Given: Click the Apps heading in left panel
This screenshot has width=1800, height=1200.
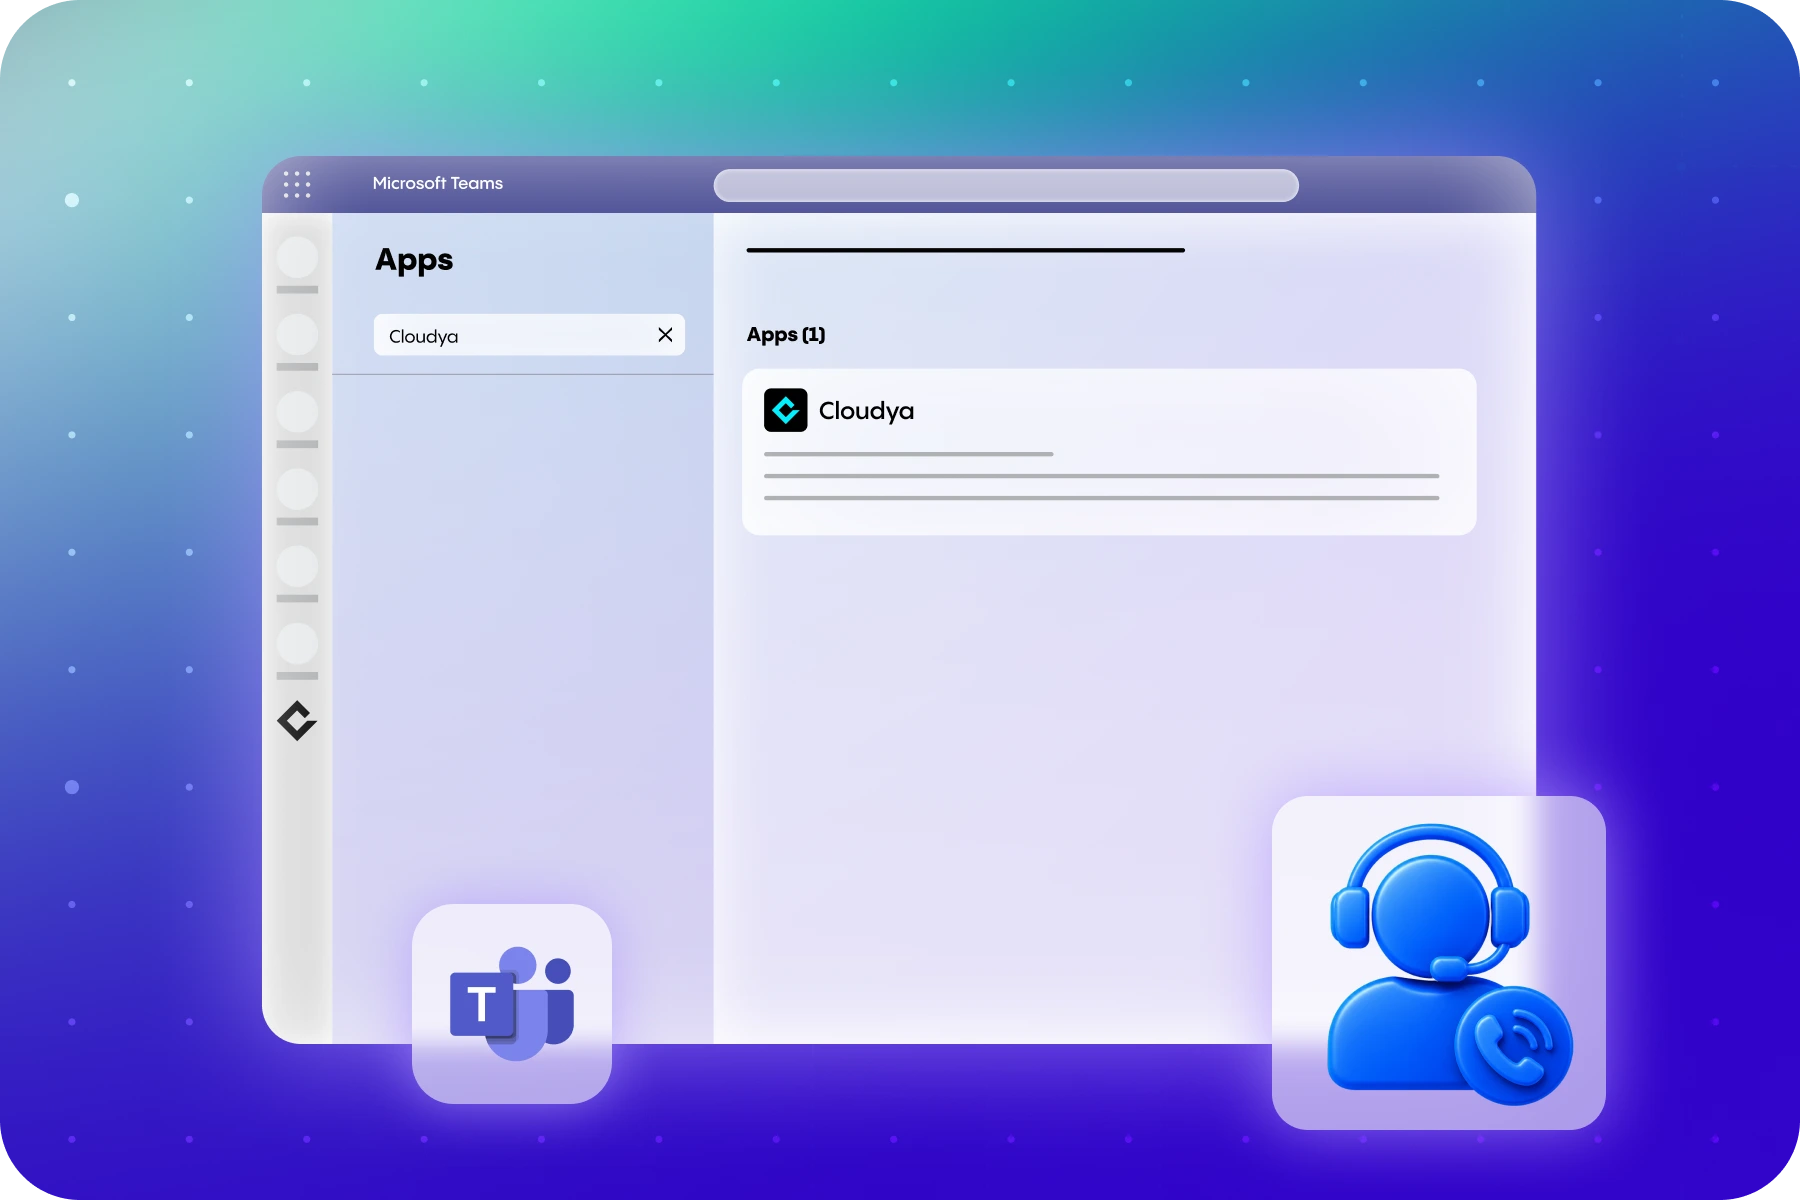Looking at the screenshot, I should (414, 260).
